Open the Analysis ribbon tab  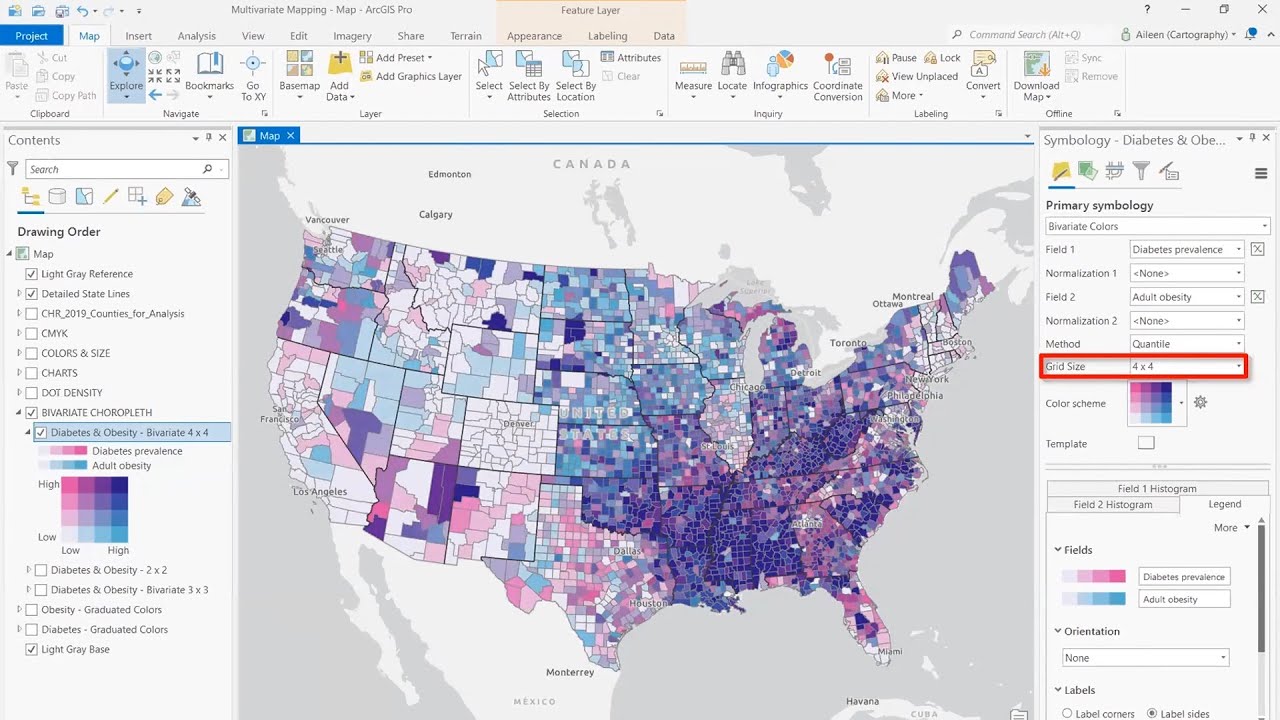pos(197,36)
